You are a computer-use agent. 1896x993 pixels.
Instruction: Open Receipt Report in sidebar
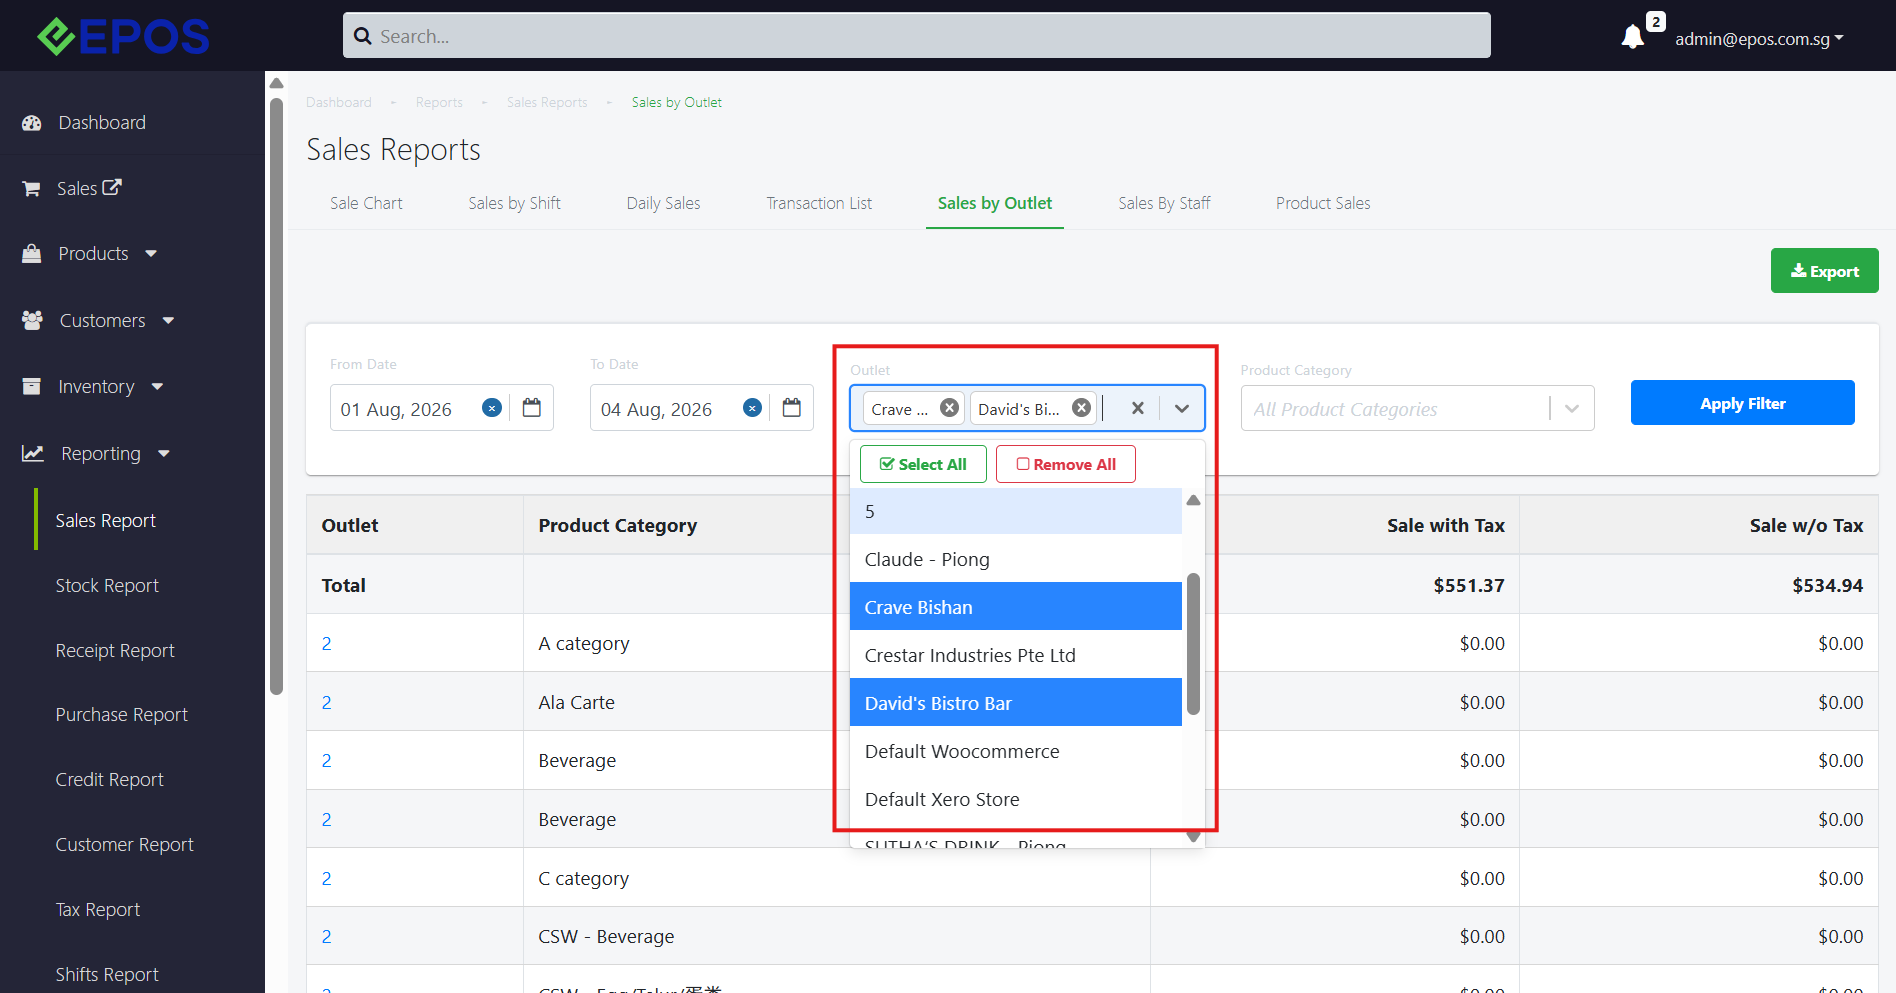(115, 650)
